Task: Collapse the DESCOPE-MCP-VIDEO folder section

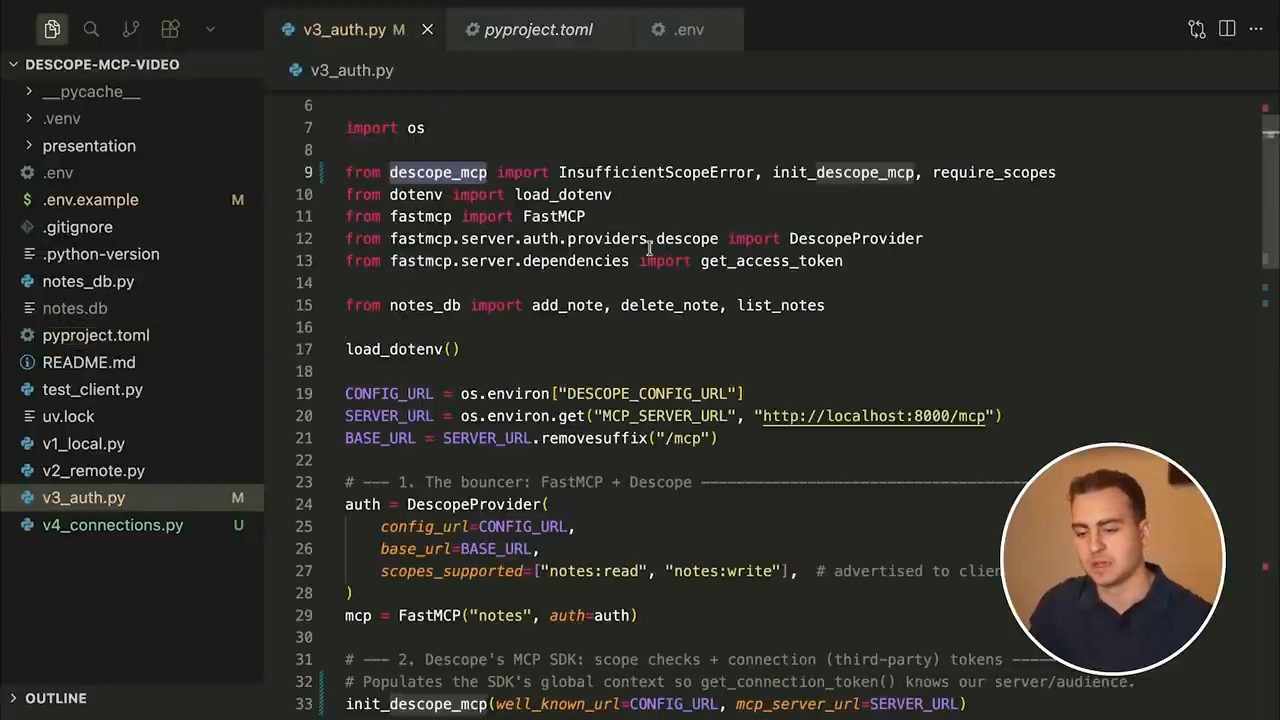Action: click(132, 64)
